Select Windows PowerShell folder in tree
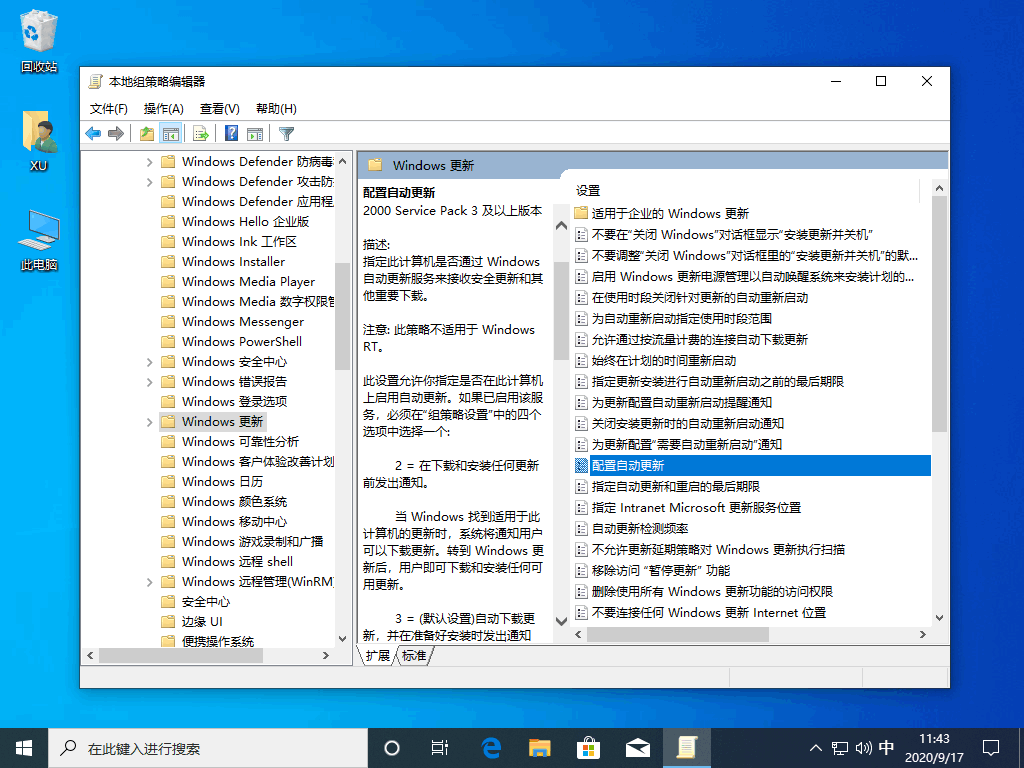Viewport: 1024px width, 768px height. tap(241, 342)
